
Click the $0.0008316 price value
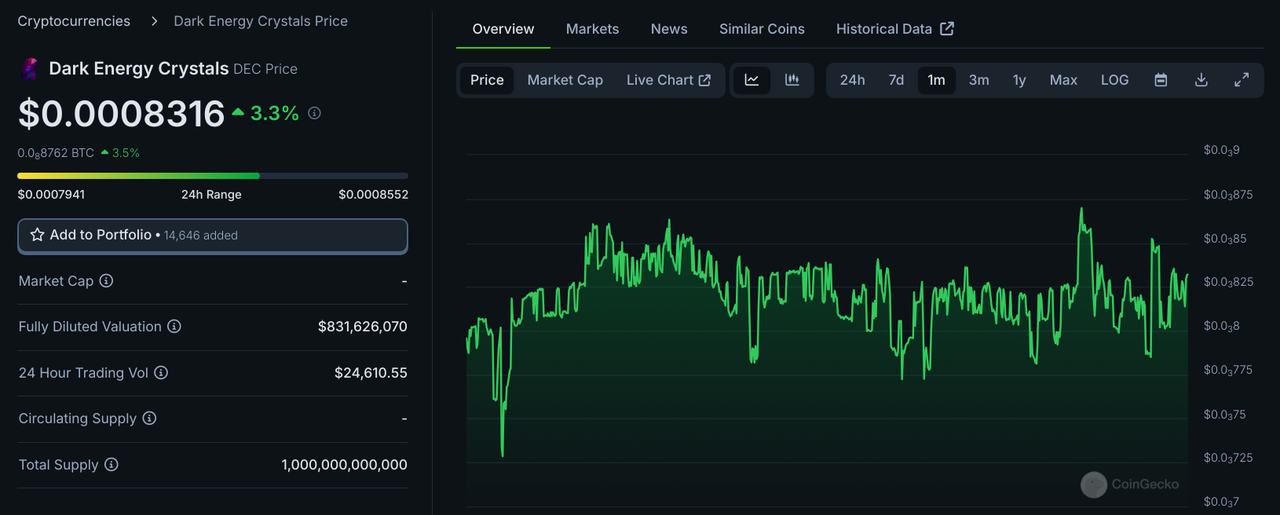click(121, 114)
